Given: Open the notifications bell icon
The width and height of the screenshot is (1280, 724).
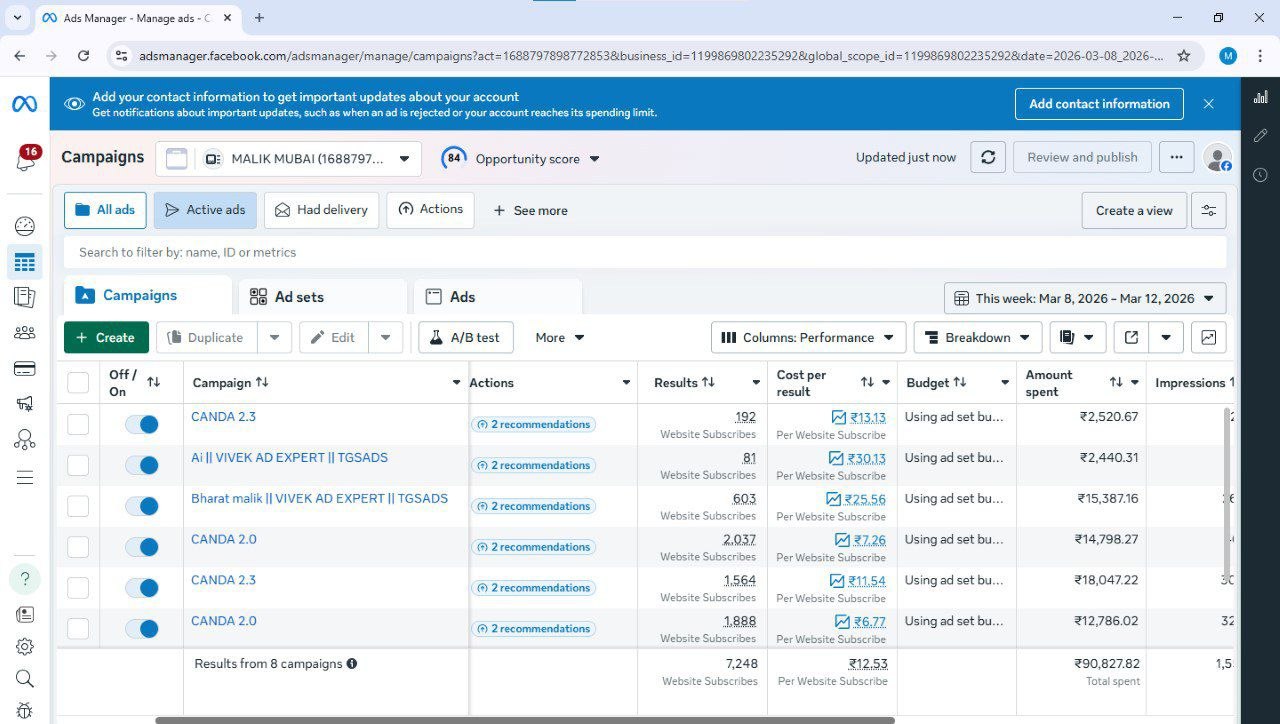Looking at the screenshot, I should [25, 158].
